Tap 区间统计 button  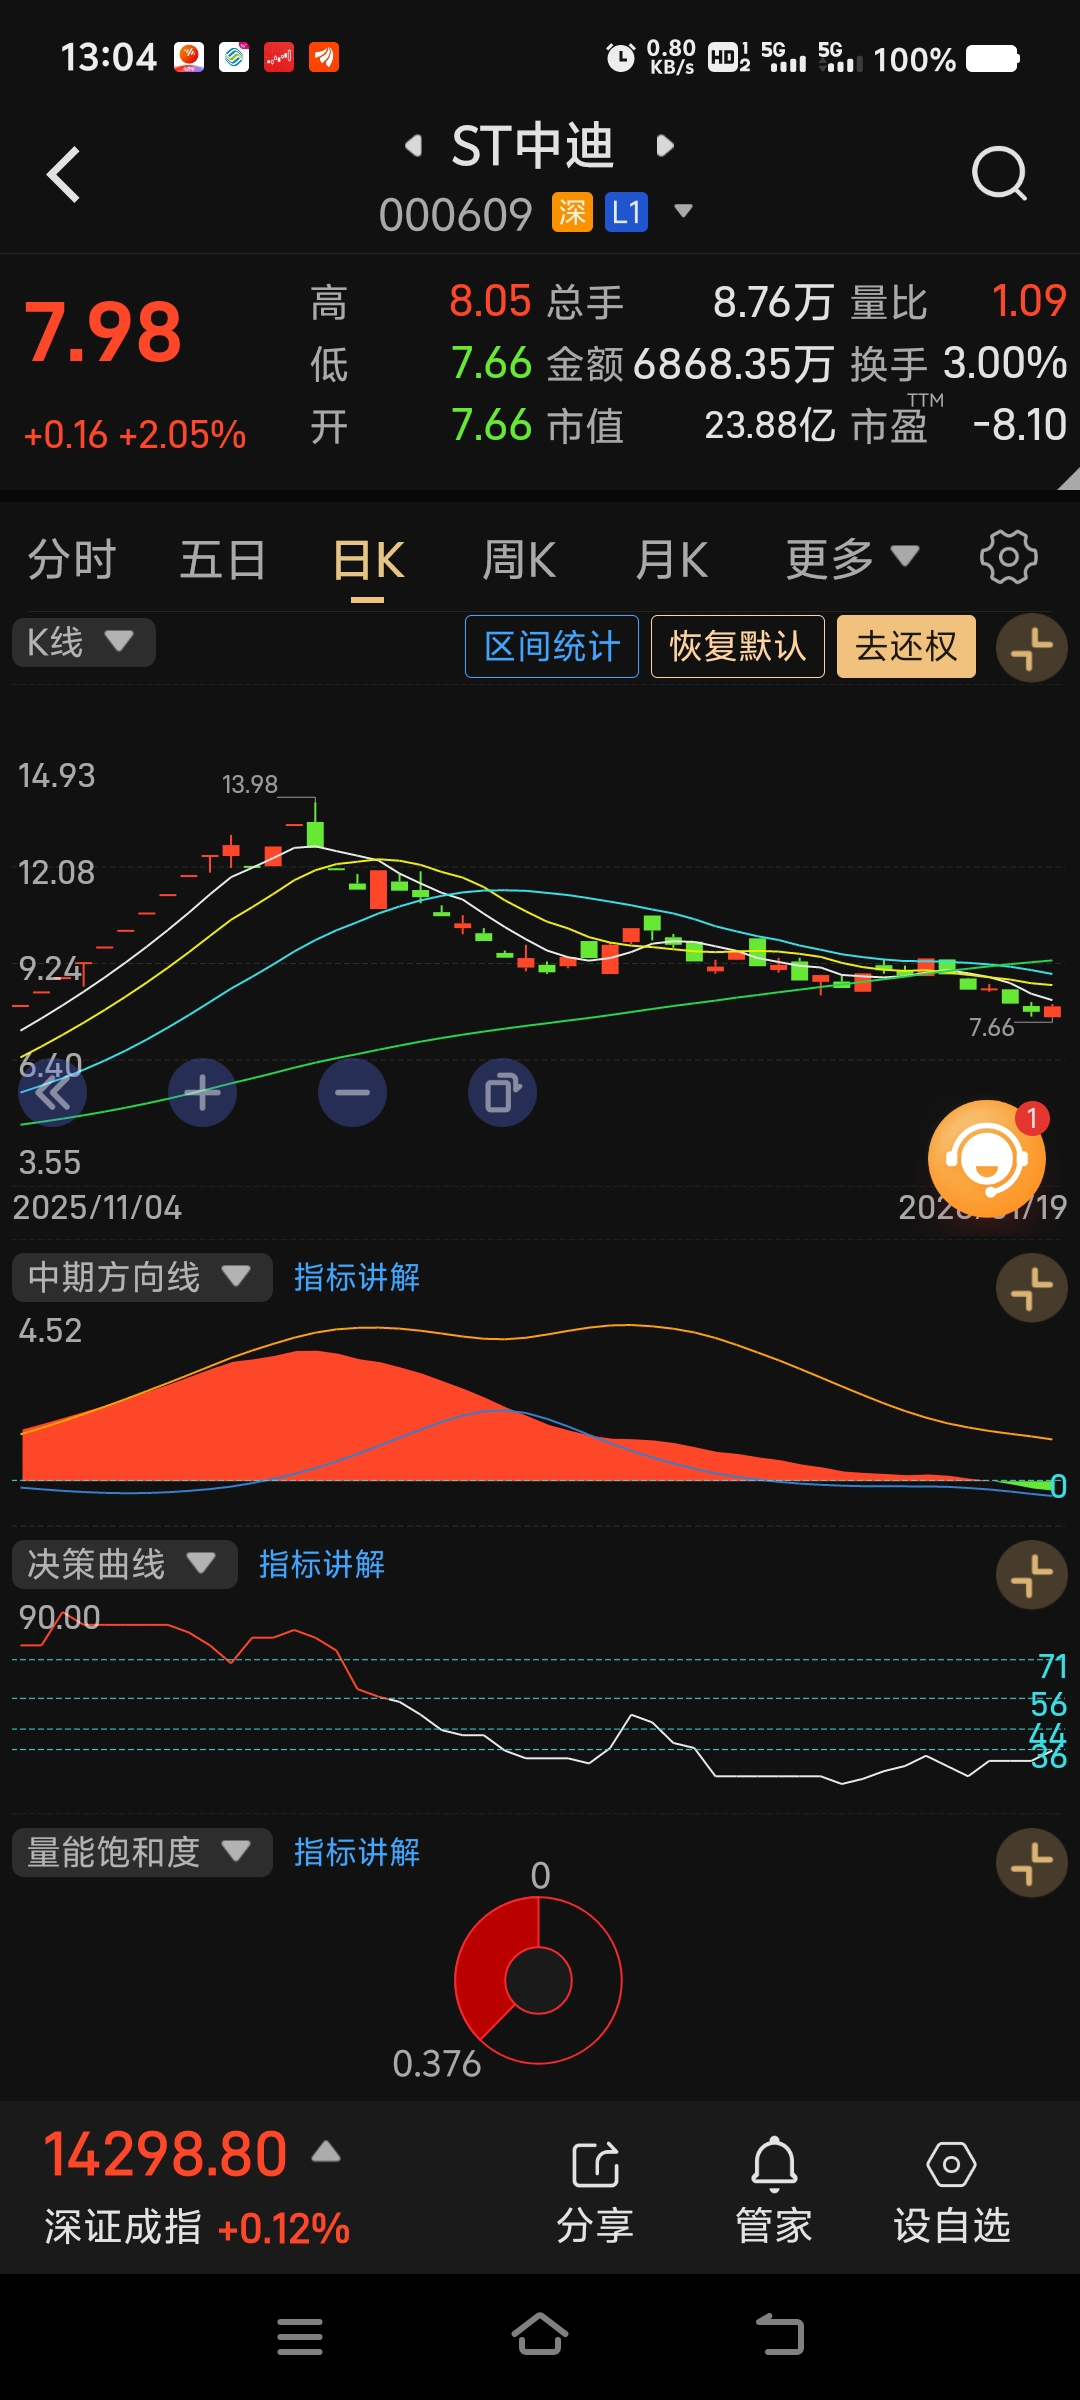[x=552, y=647]
